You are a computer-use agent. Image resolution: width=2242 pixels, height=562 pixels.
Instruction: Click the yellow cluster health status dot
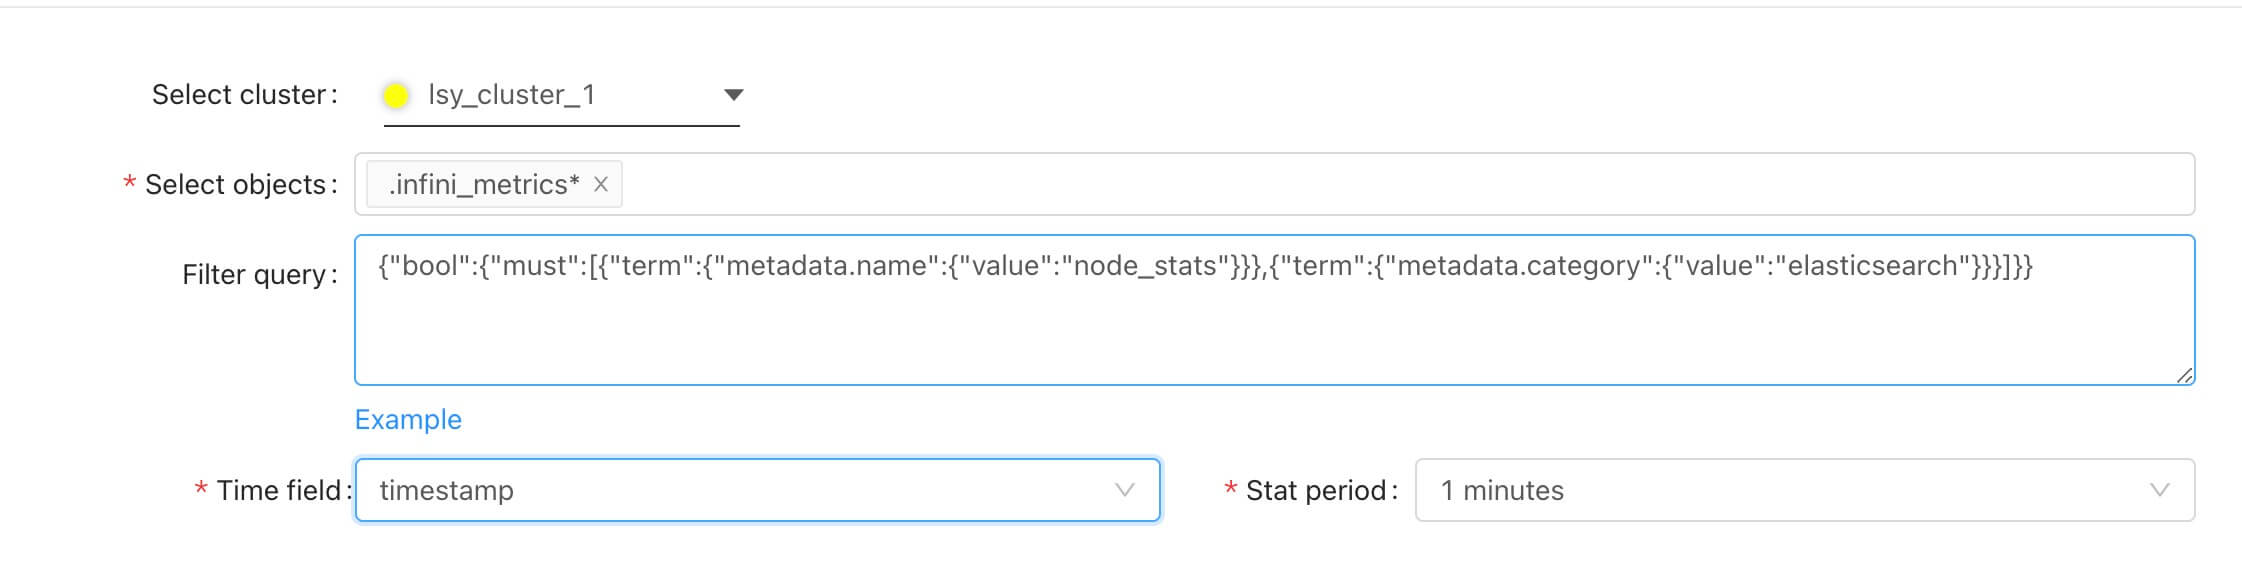(396, 95)
